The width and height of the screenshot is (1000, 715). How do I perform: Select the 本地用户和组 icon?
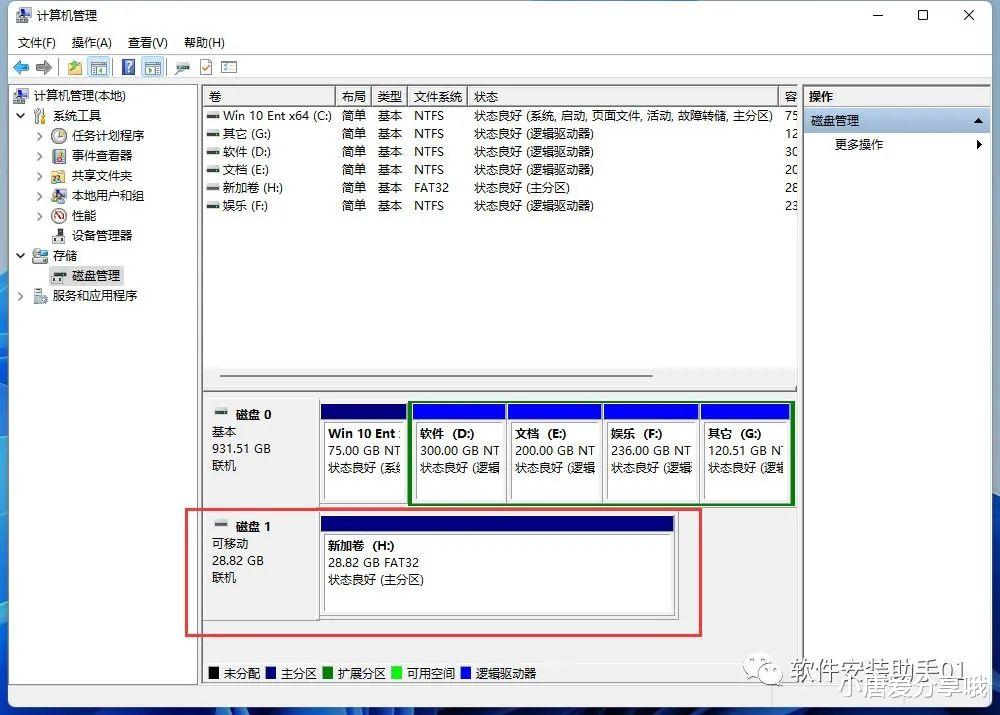(59, 196)
